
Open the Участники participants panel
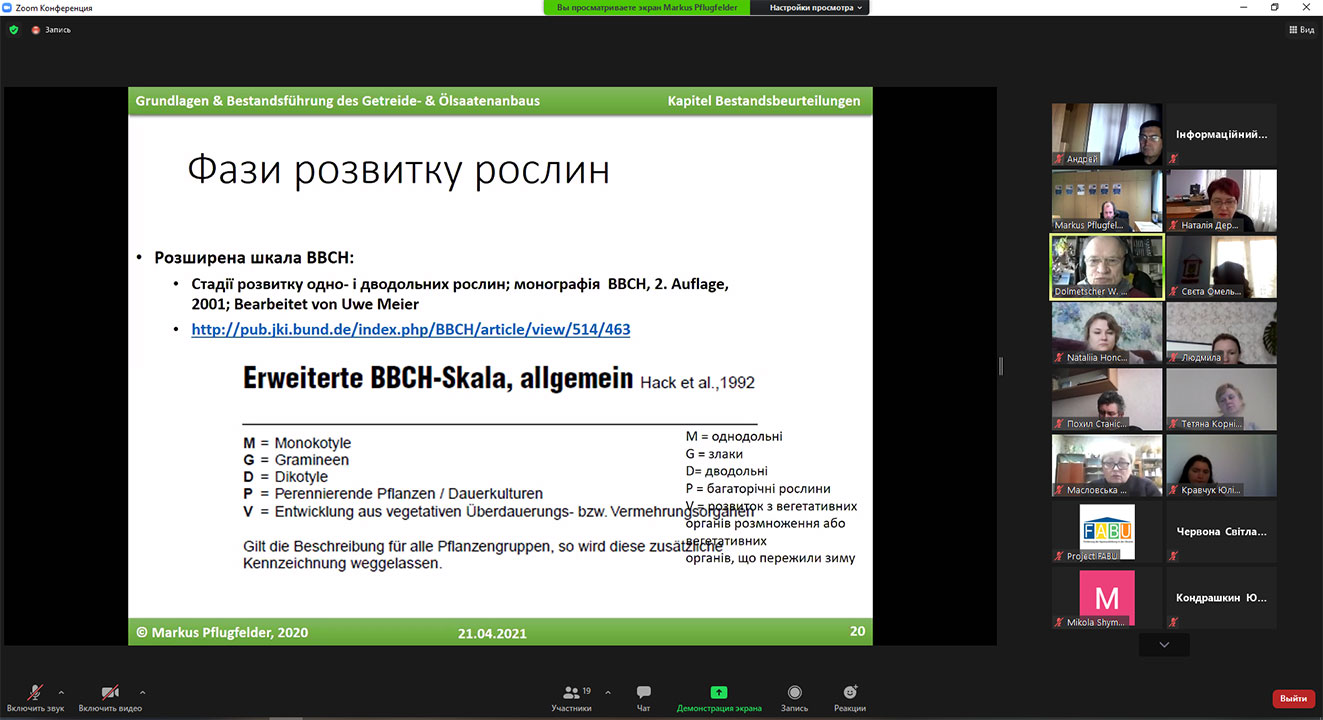(572, 698)
